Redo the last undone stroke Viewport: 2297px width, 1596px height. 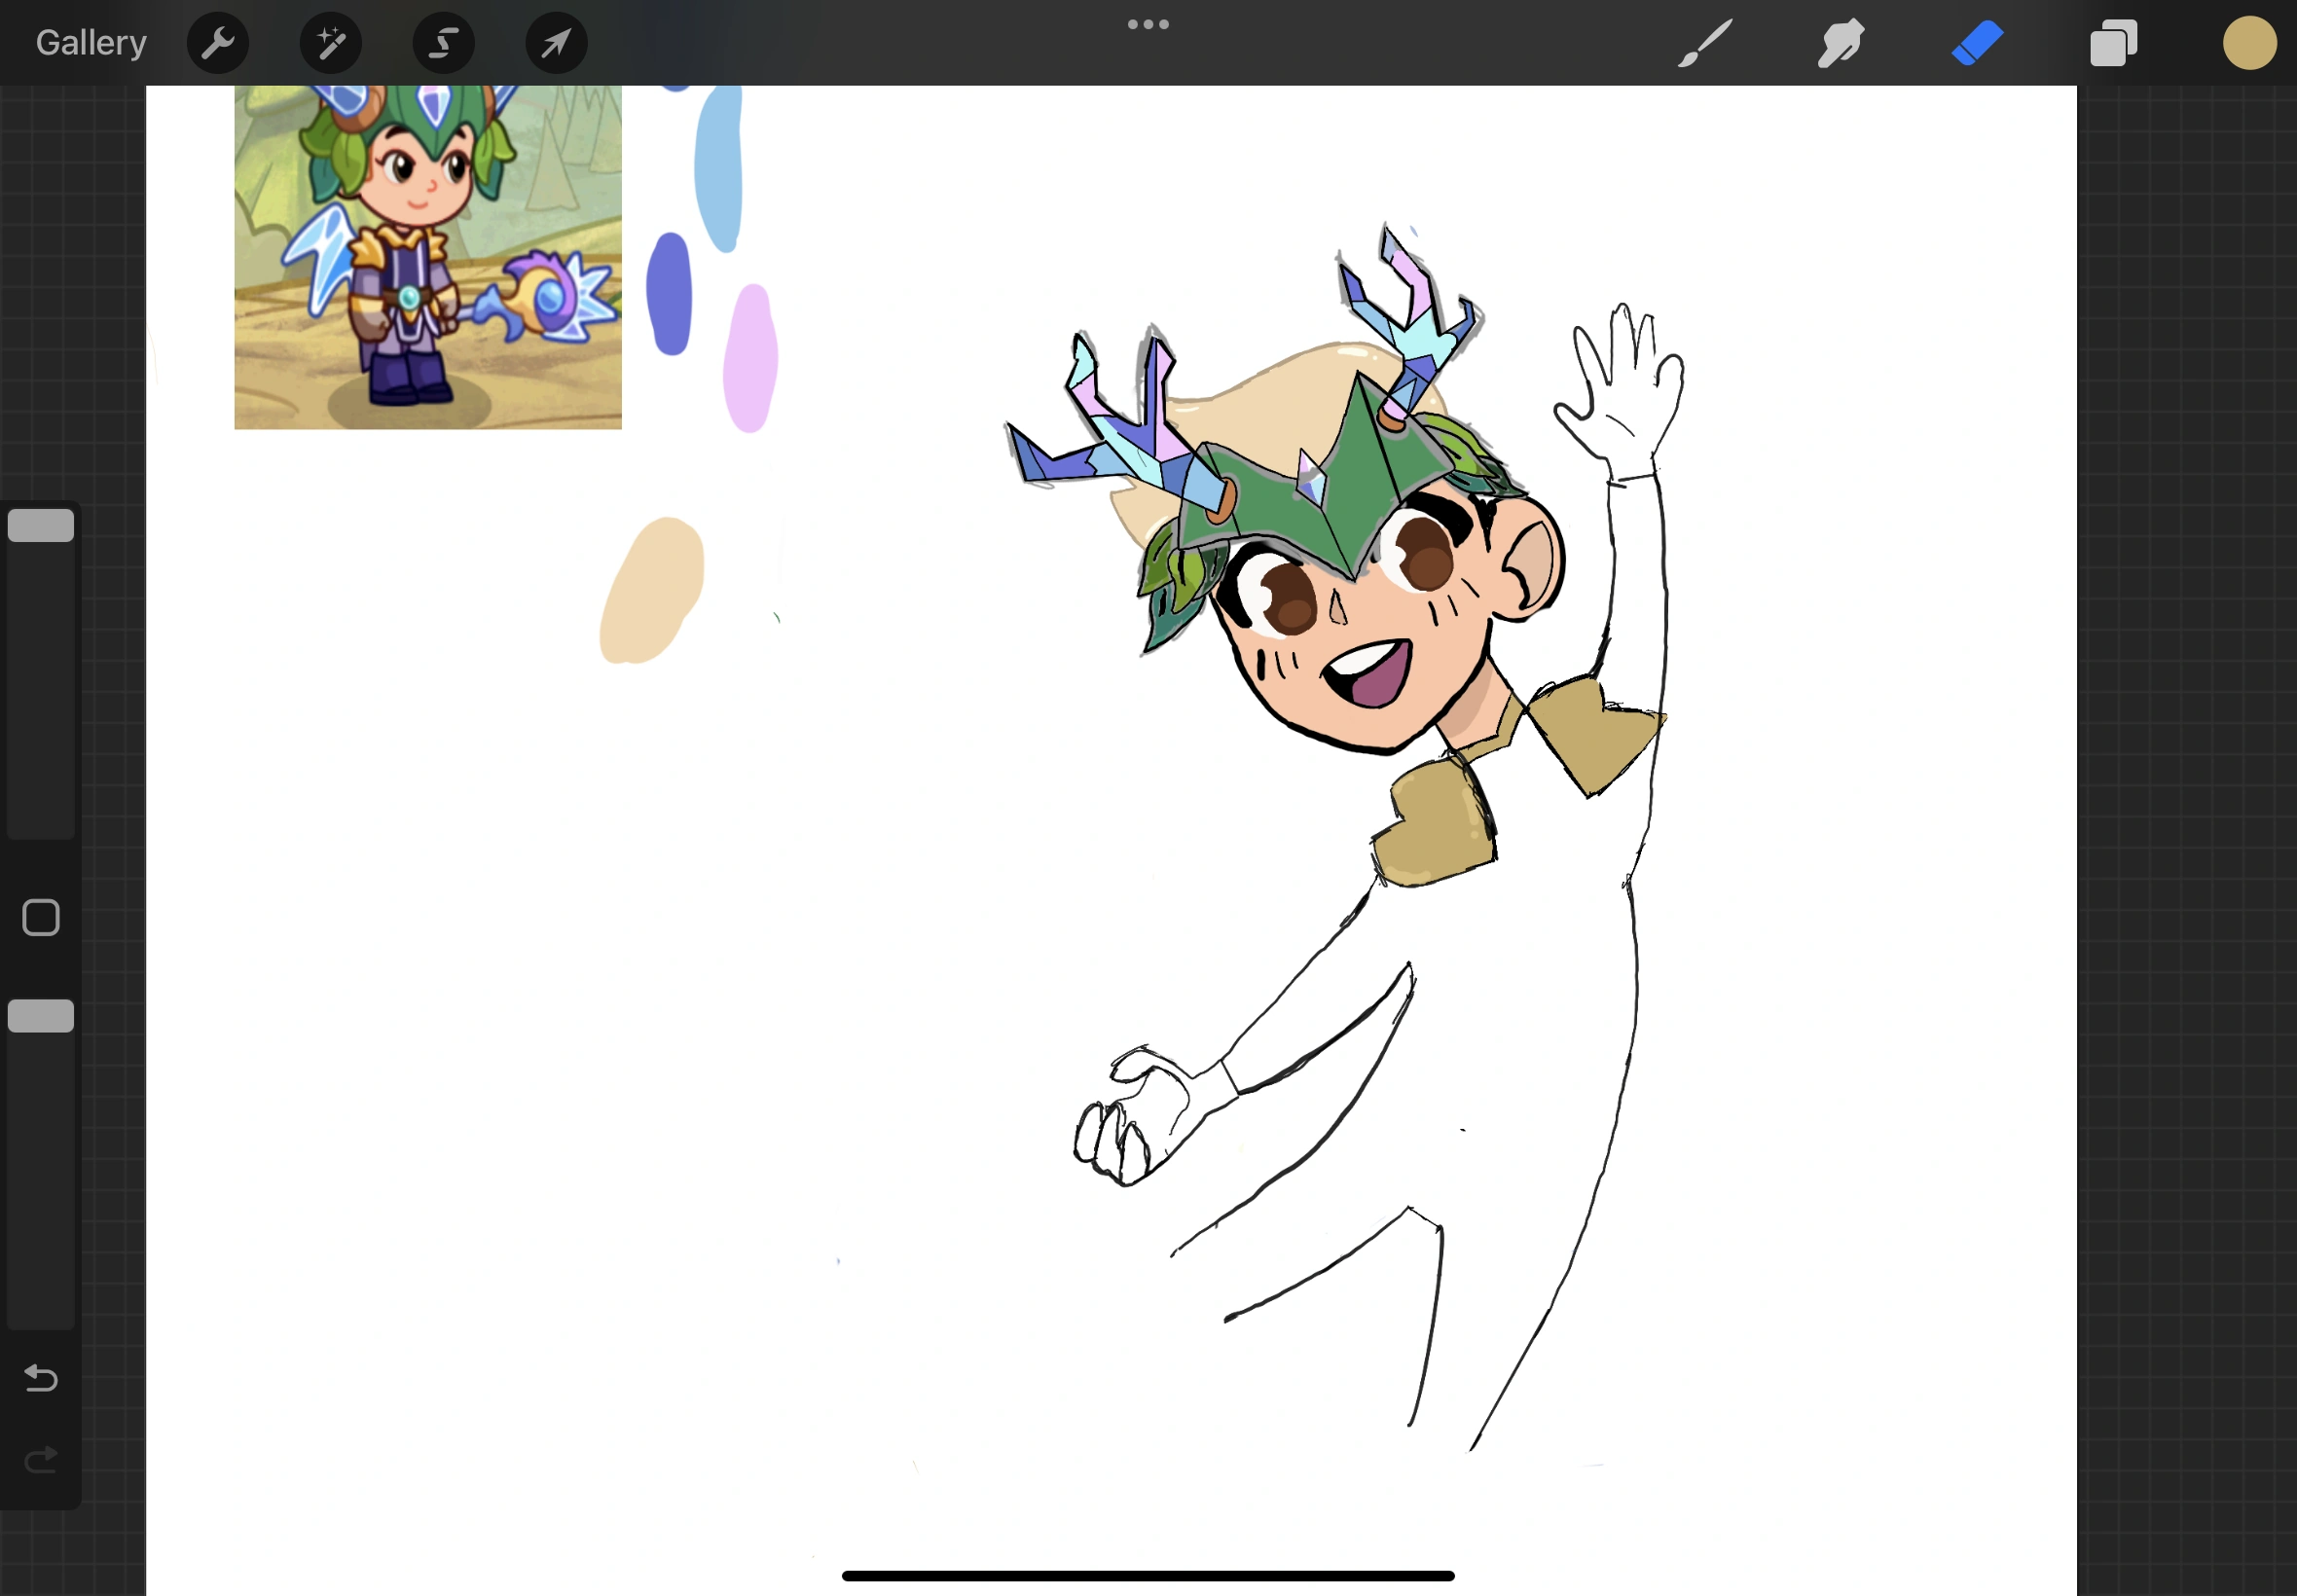coord(40,1459)
